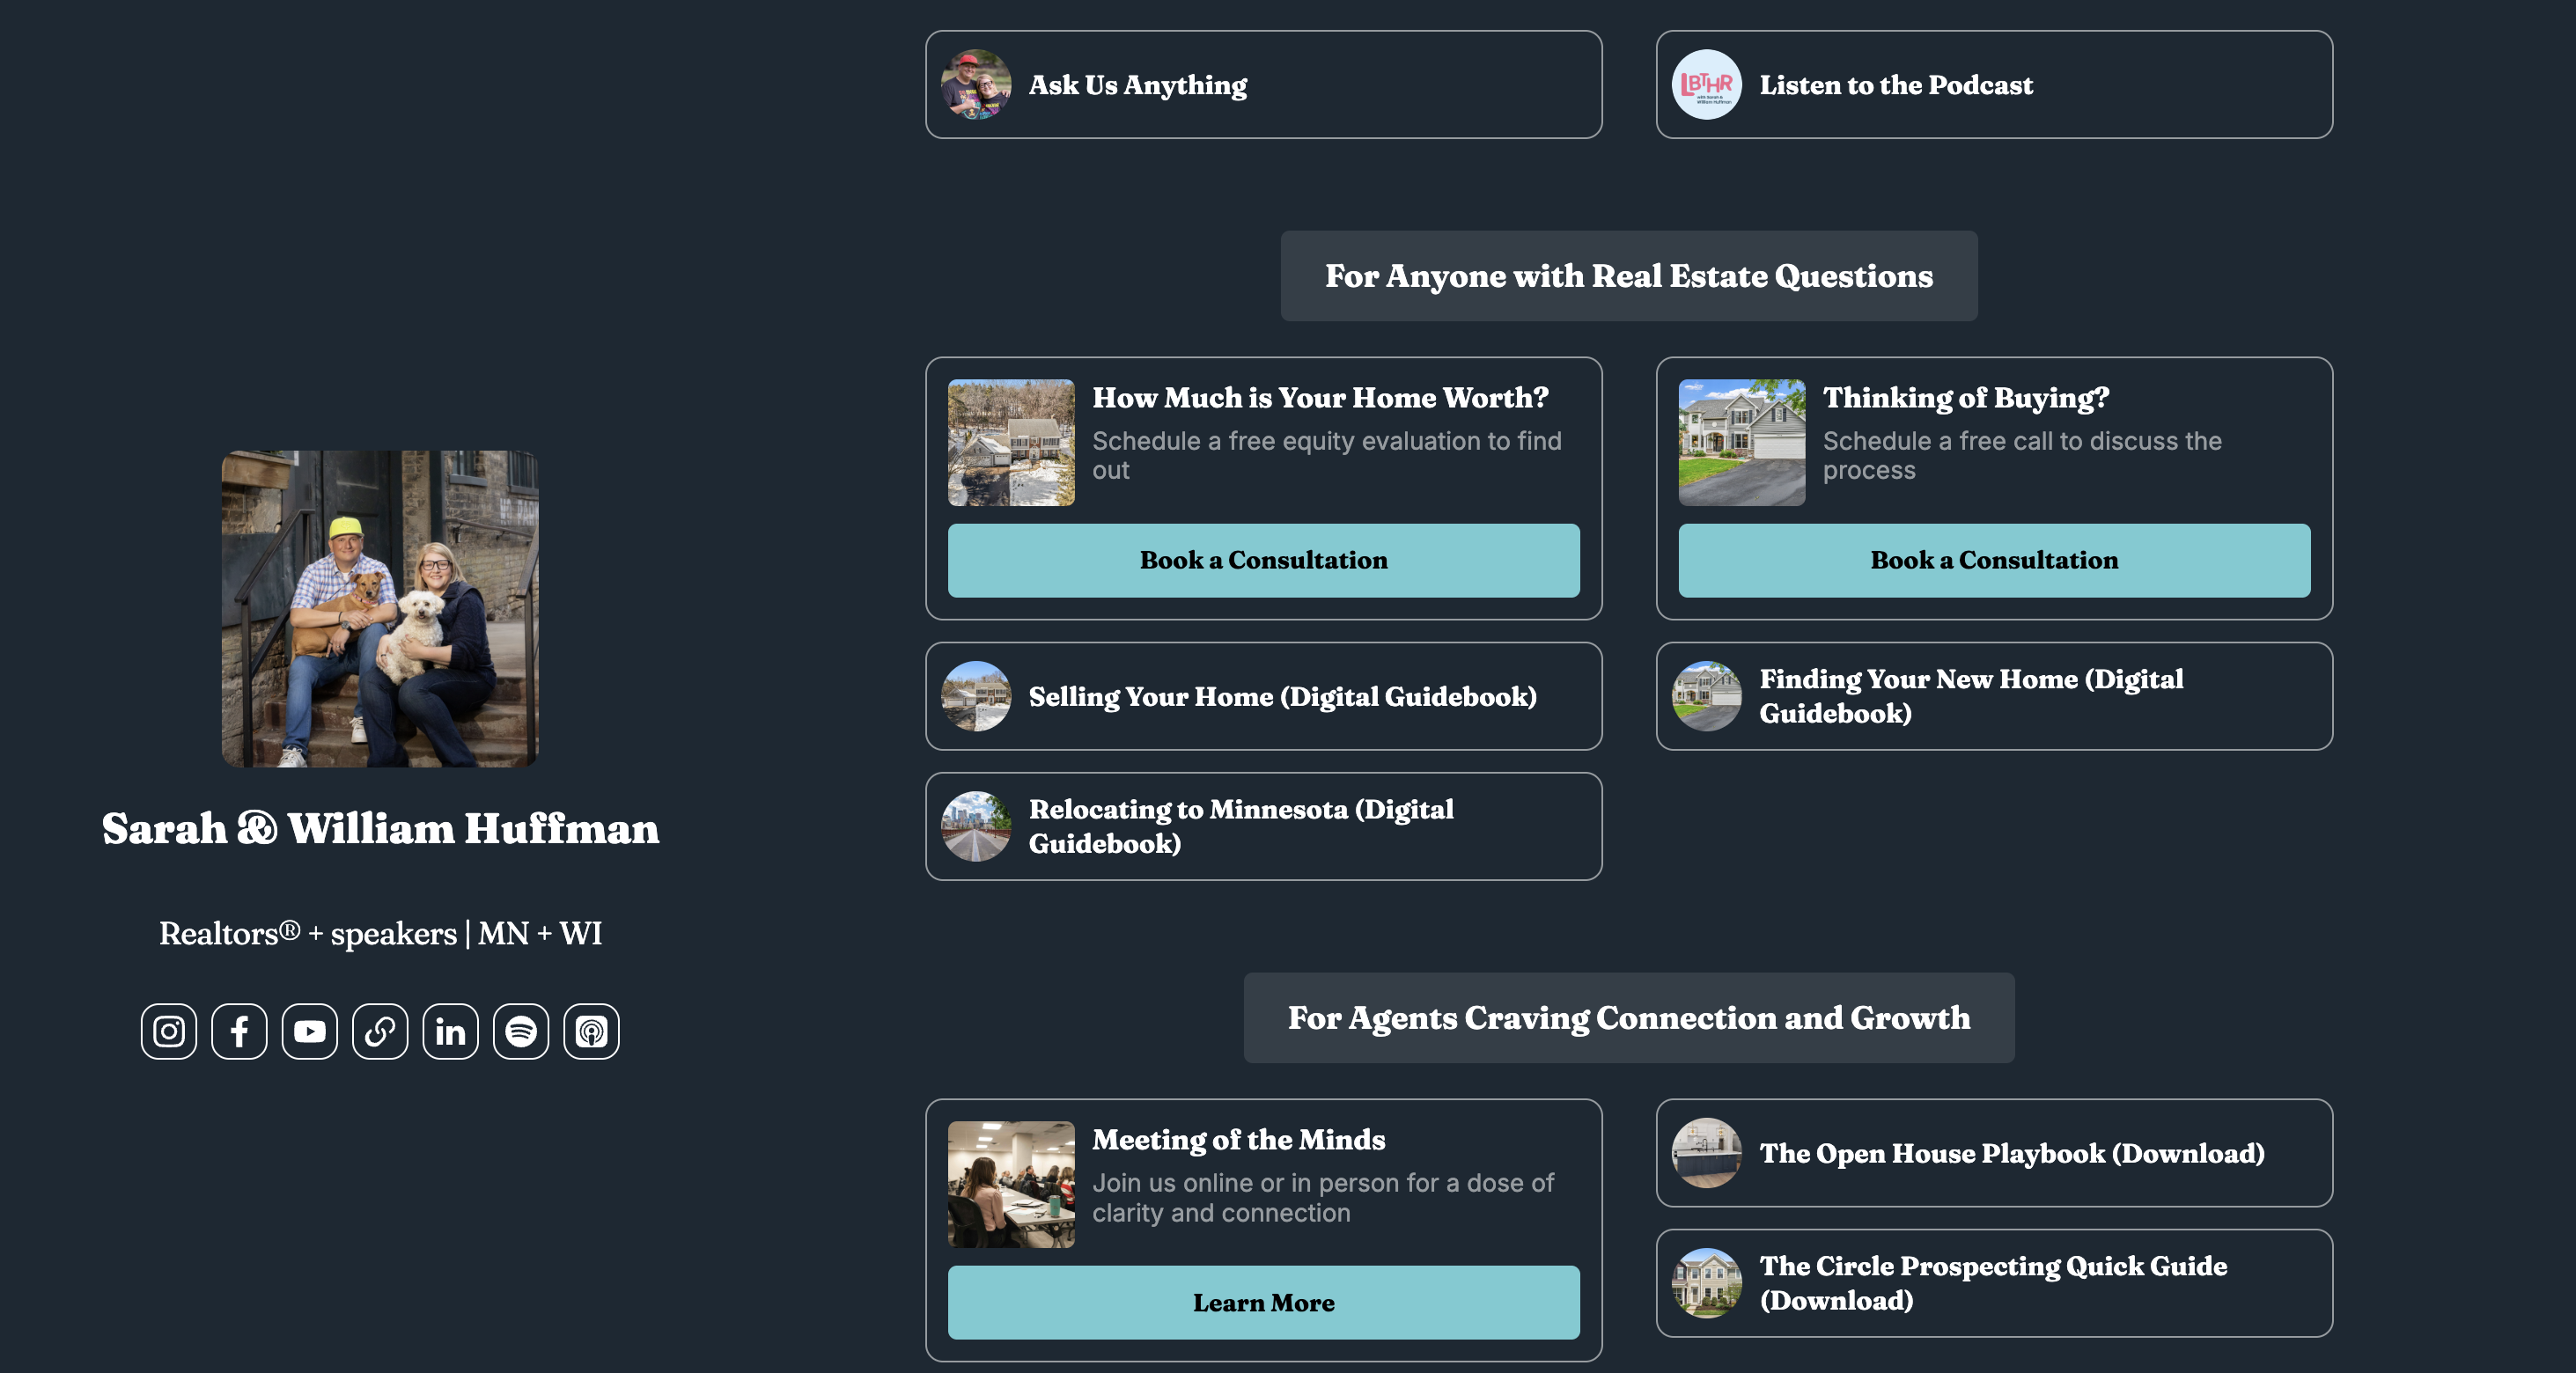The height and width of the screenshot is (1373, 2576).
Task: Open the Apple Podcasts icon
Action: 591,1031
